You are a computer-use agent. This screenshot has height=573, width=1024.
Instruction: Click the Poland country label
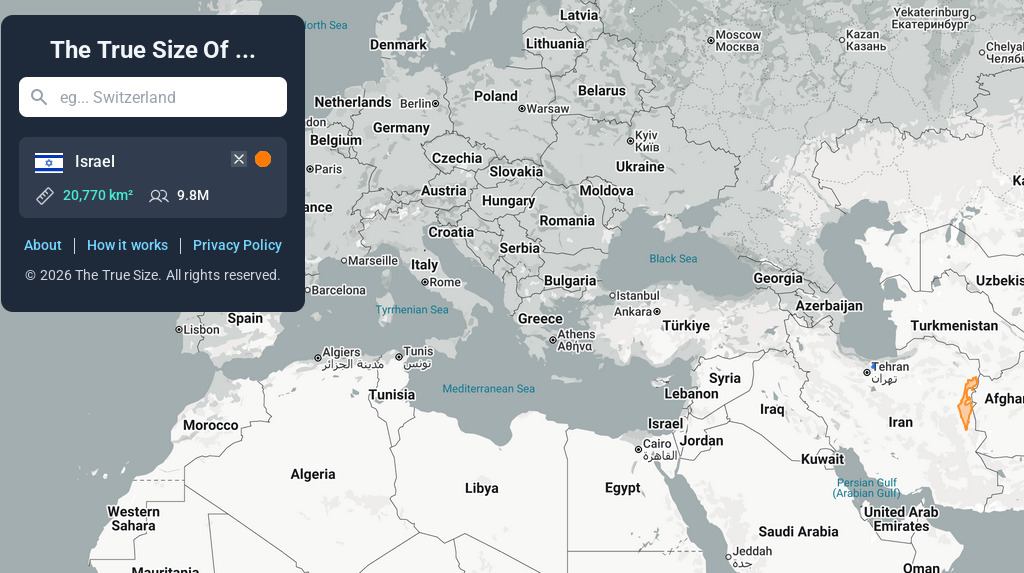pos(496,96)
